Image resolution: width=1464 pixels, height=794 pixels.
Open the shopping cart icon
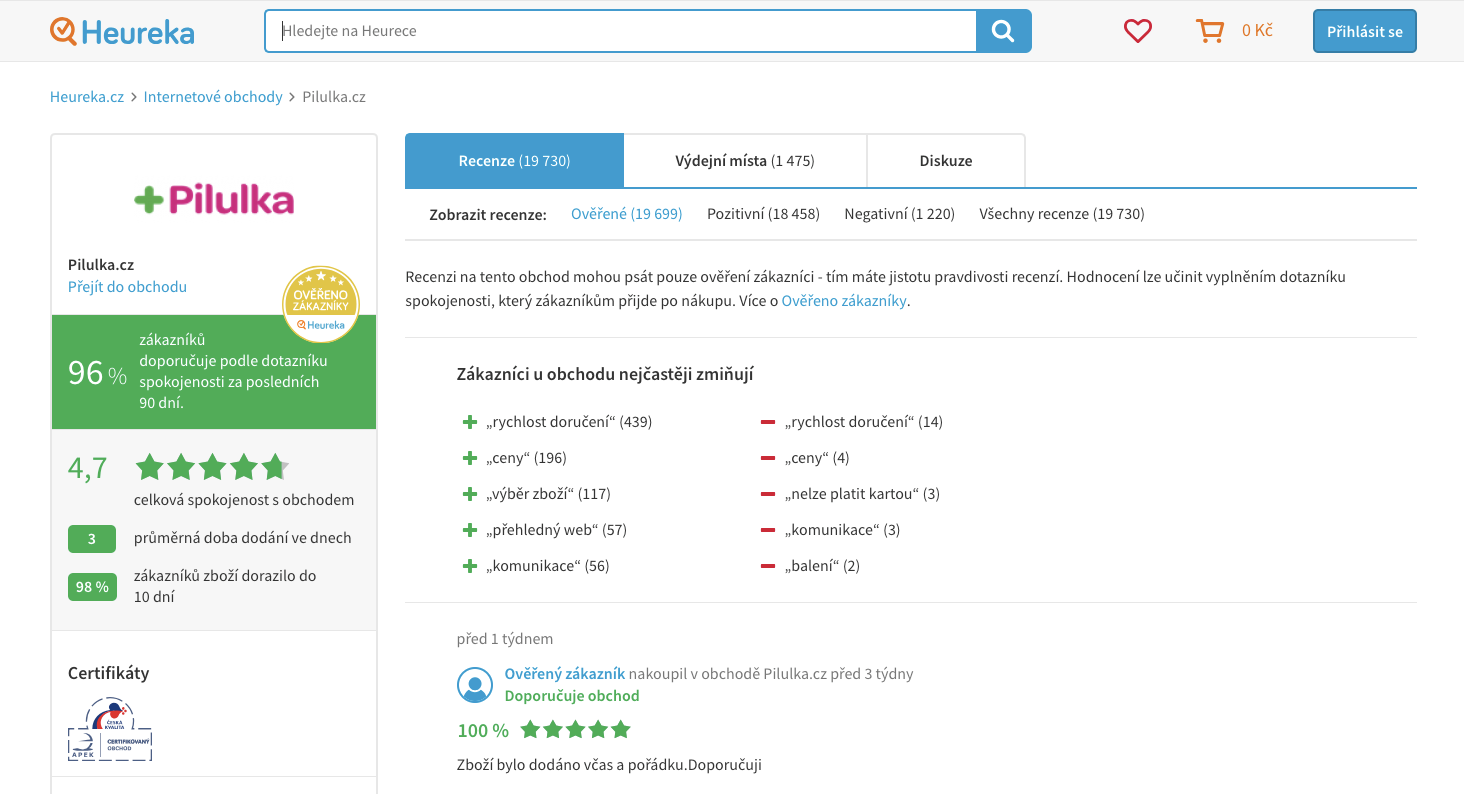[x=1210, y=31]
